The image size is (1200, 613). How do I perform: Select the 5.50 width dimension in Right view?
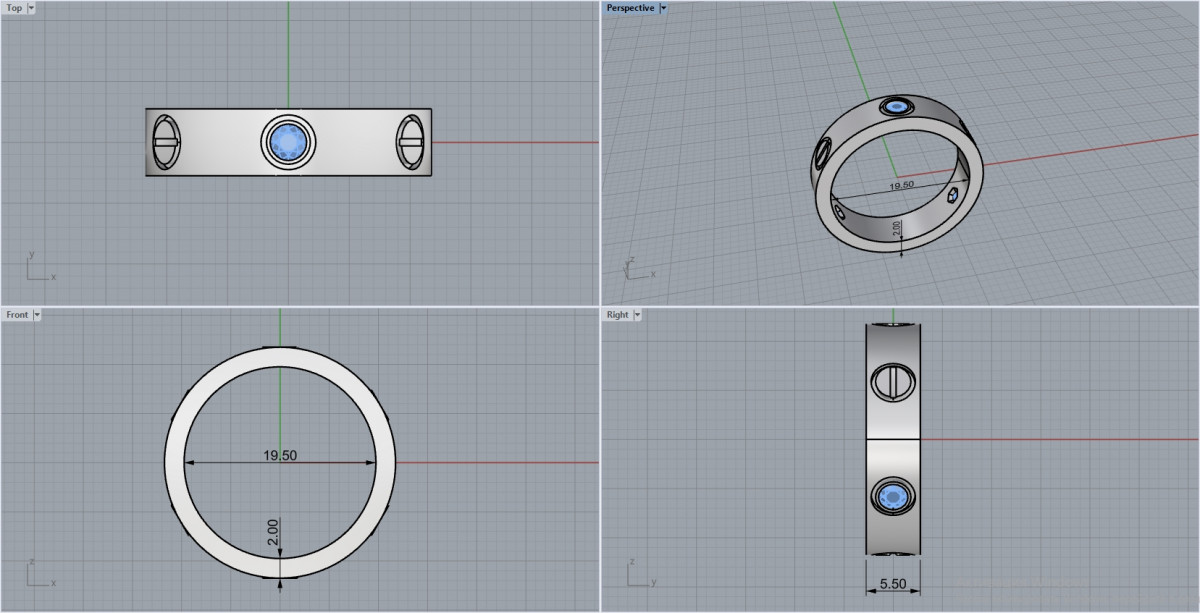[893, 582]
